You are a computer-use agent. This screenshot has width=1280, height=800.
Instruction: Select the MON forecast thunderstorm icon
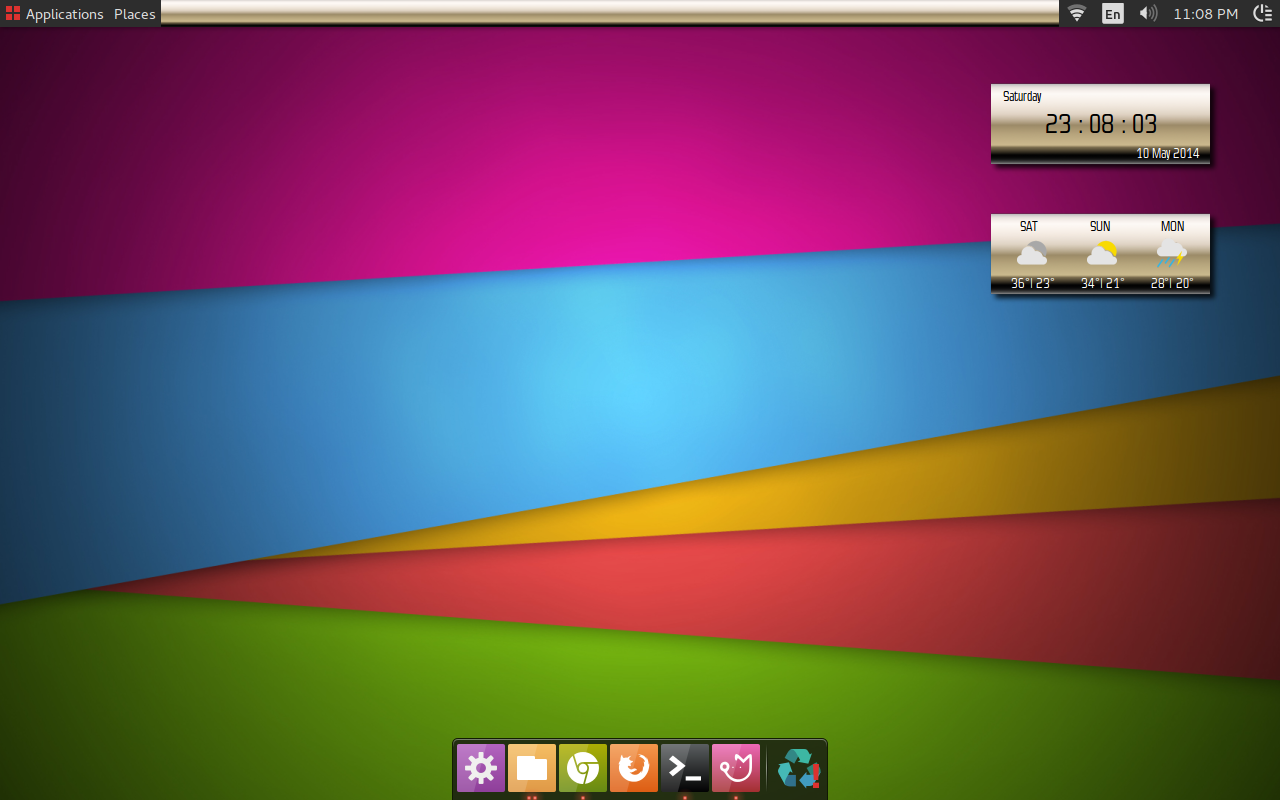tap(1171, 254)
